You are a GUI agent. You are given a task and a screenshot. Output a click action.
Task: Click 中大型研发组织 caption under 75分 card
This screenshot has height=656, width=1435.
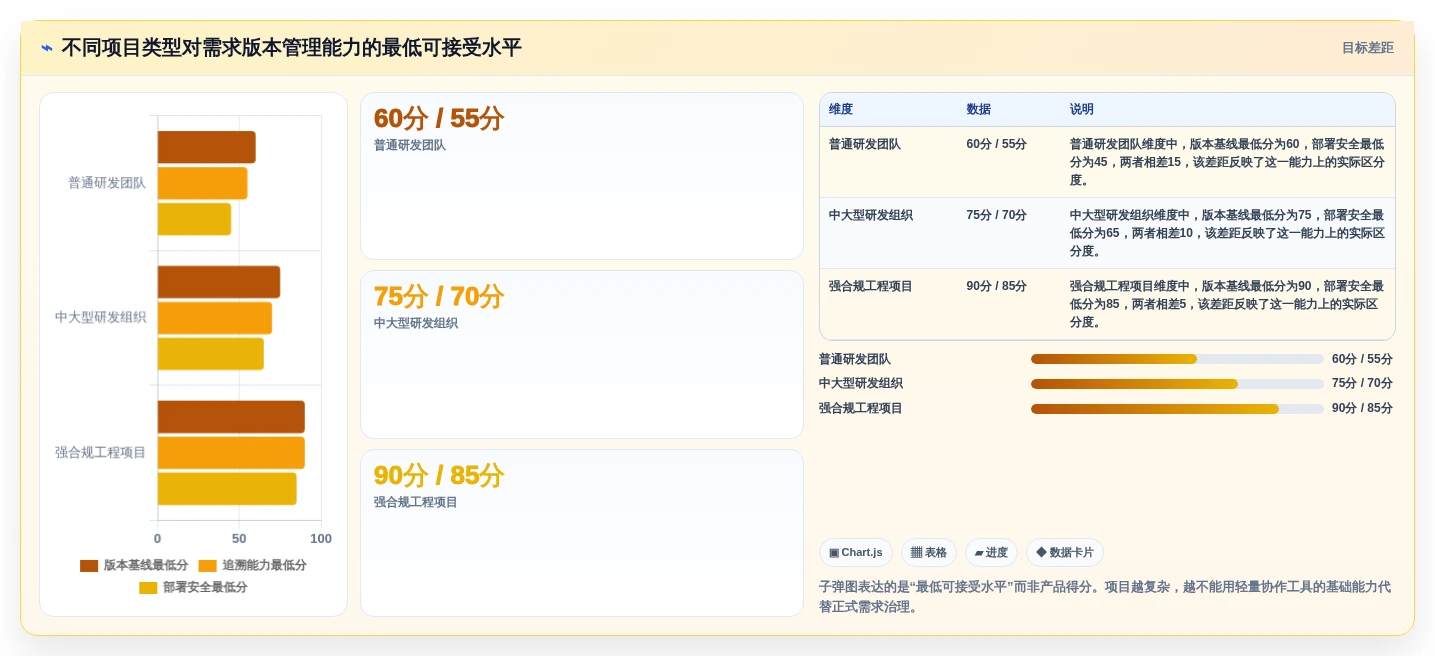coord(416,324)
